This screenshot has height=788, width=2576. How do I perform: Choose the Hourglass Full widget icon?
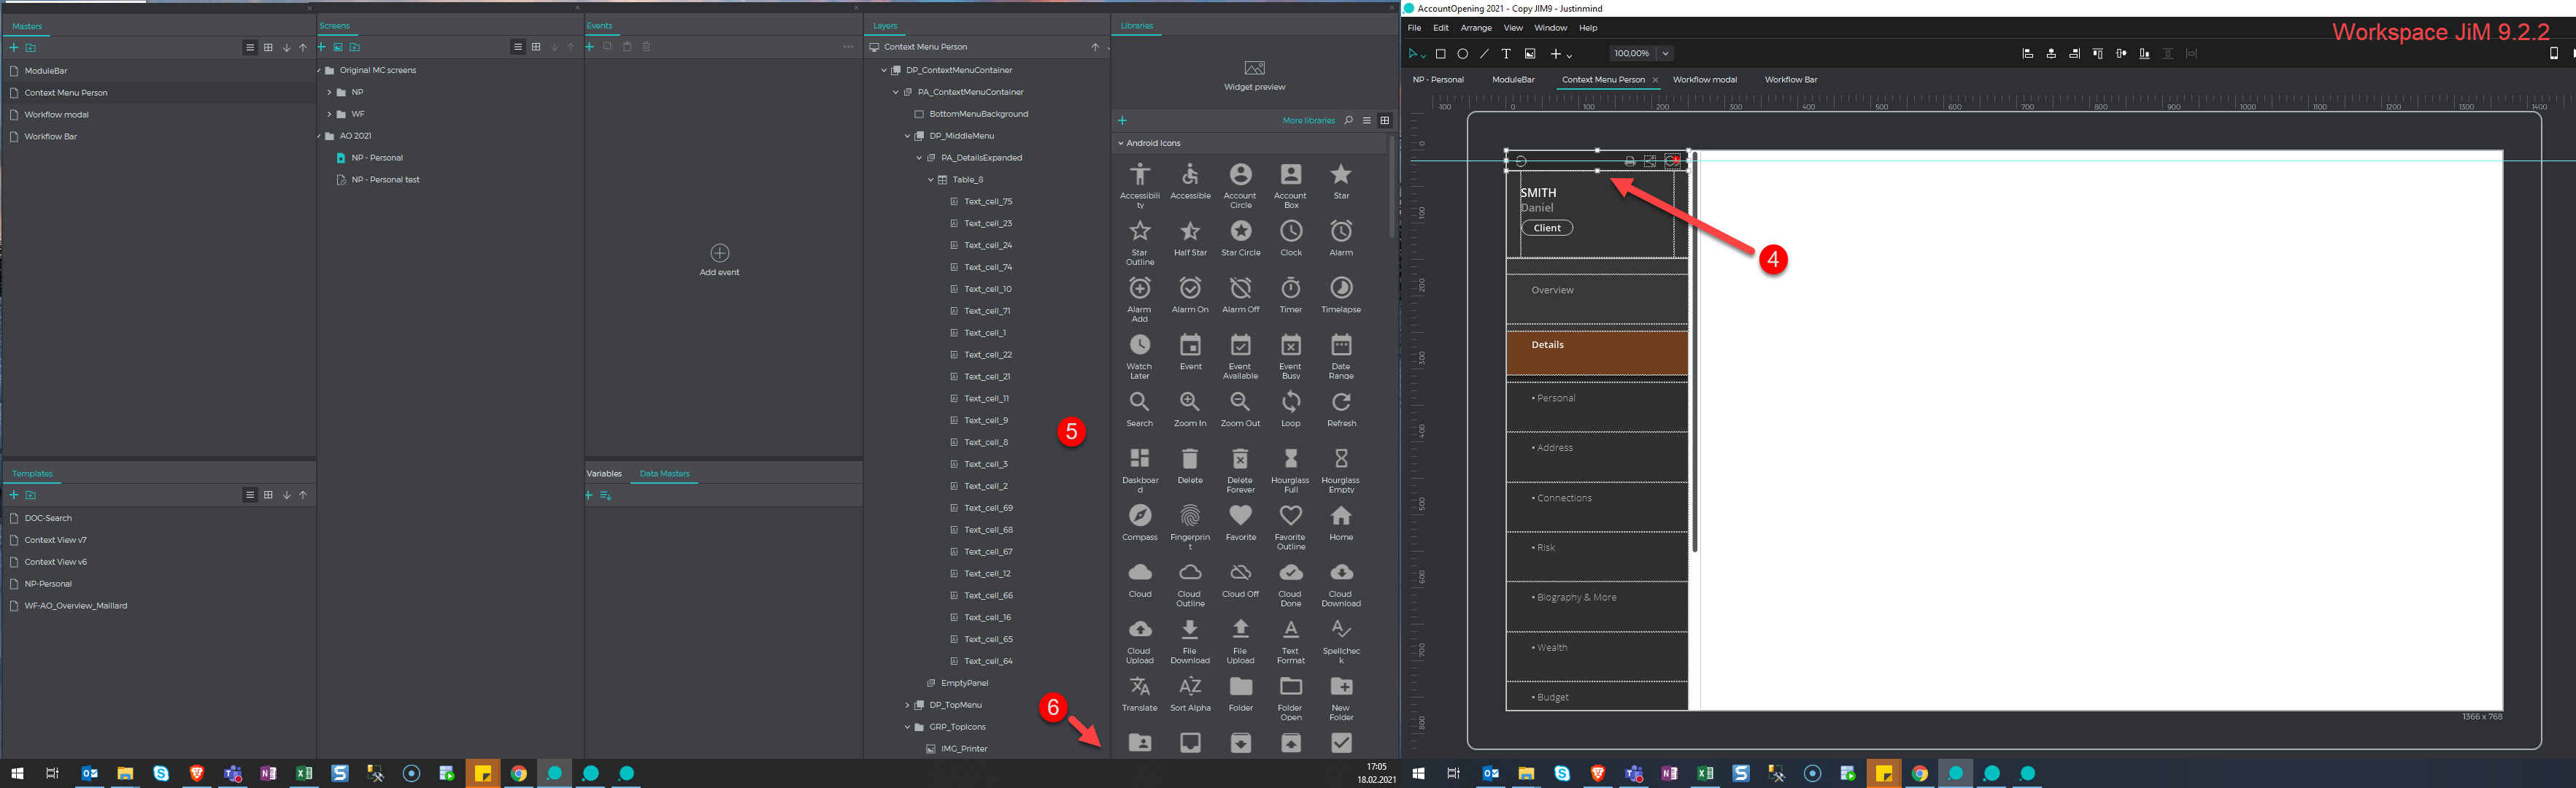1291,459
